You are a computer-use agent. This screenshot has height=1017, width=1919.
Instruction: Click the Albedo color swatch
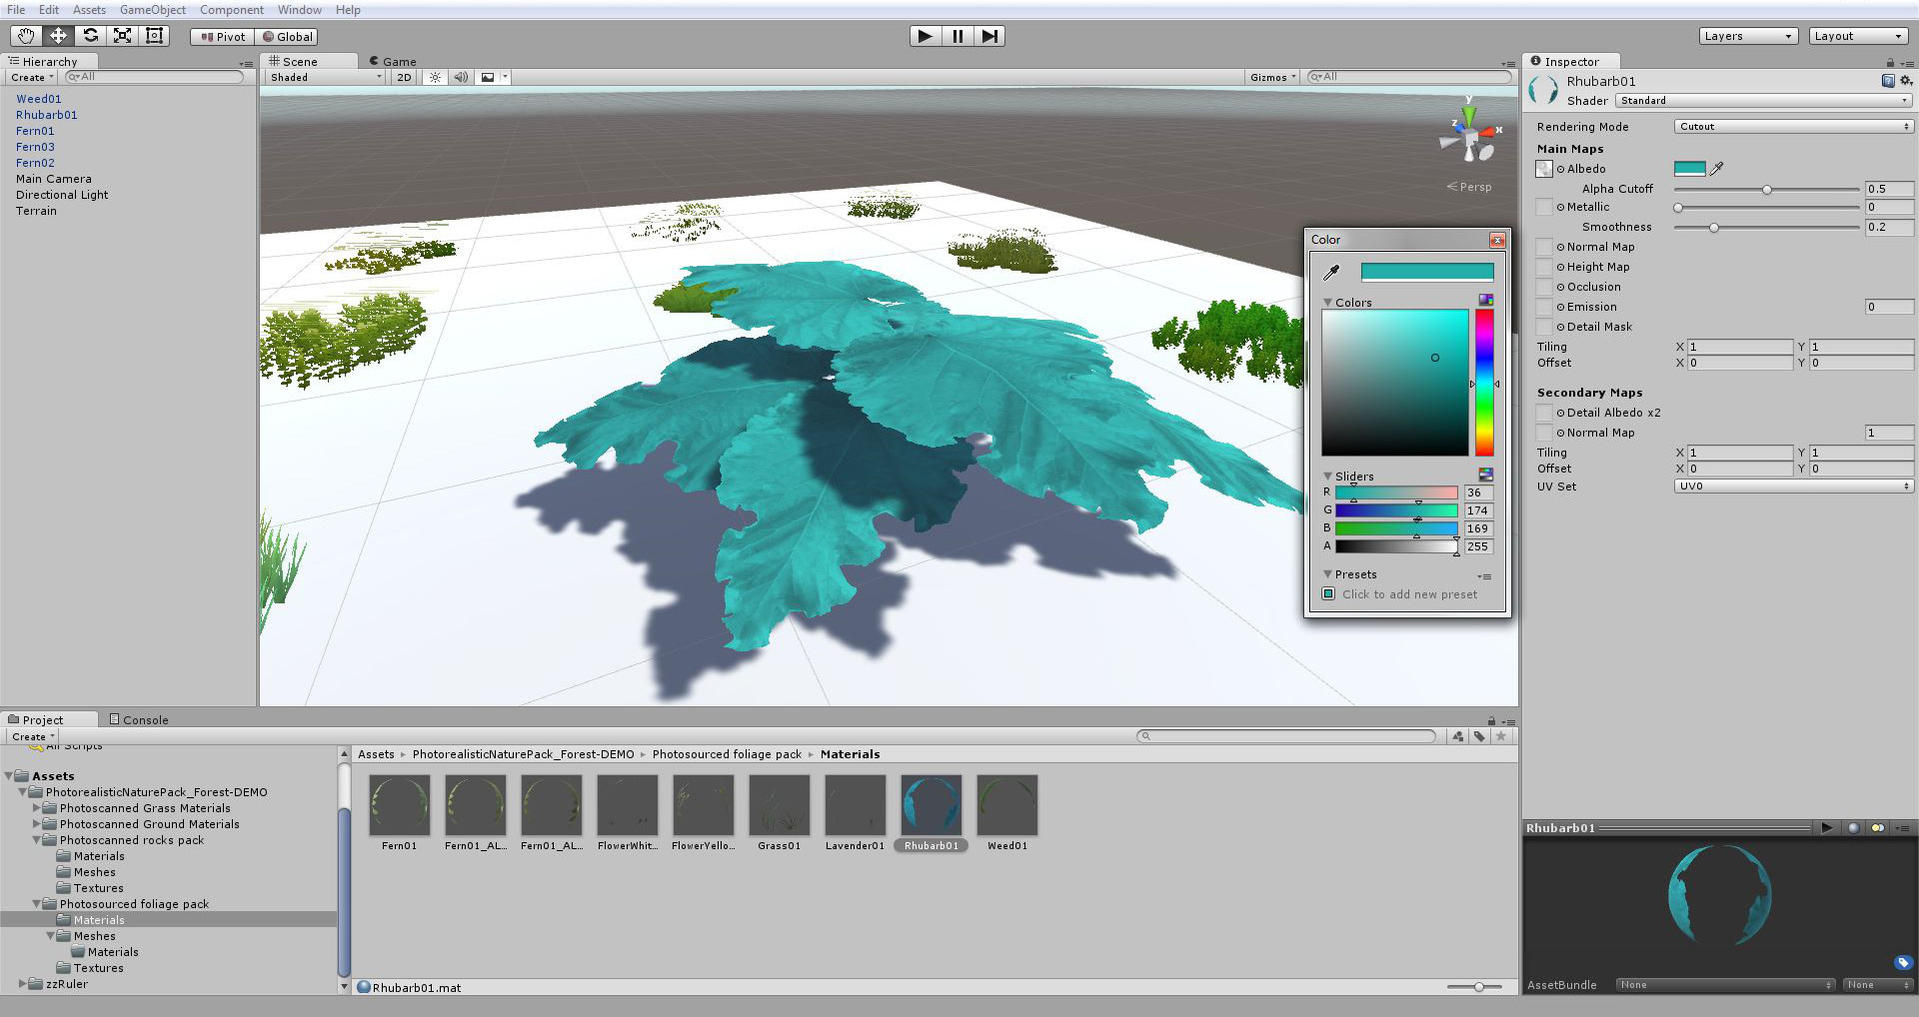point(1689,169)
